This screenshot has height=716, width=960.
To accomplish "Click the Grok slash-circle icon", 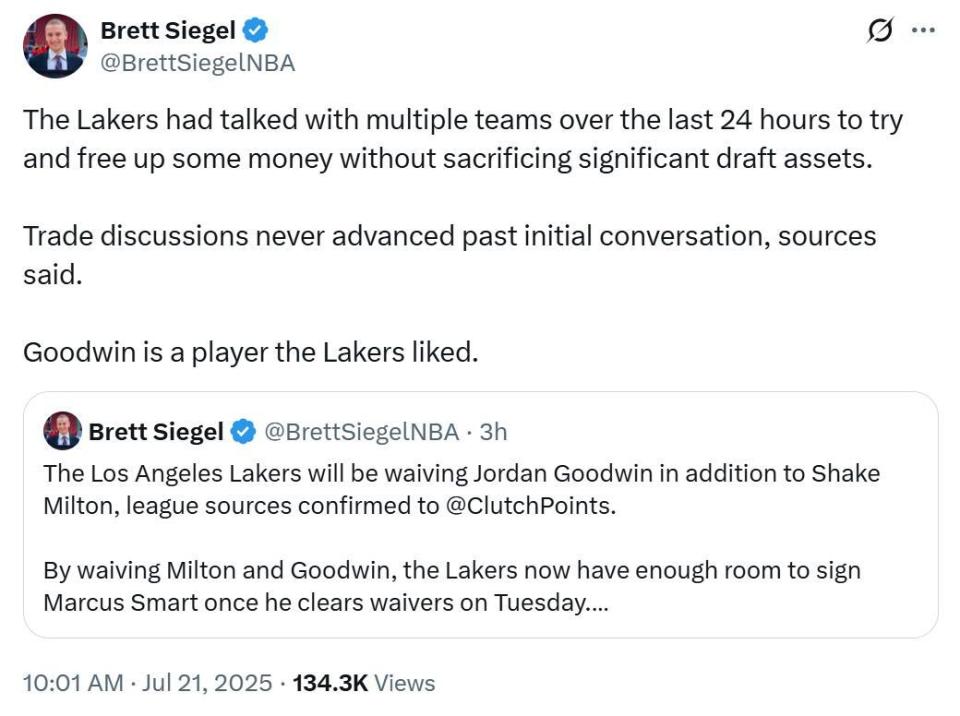I will (x=880, y=30).
